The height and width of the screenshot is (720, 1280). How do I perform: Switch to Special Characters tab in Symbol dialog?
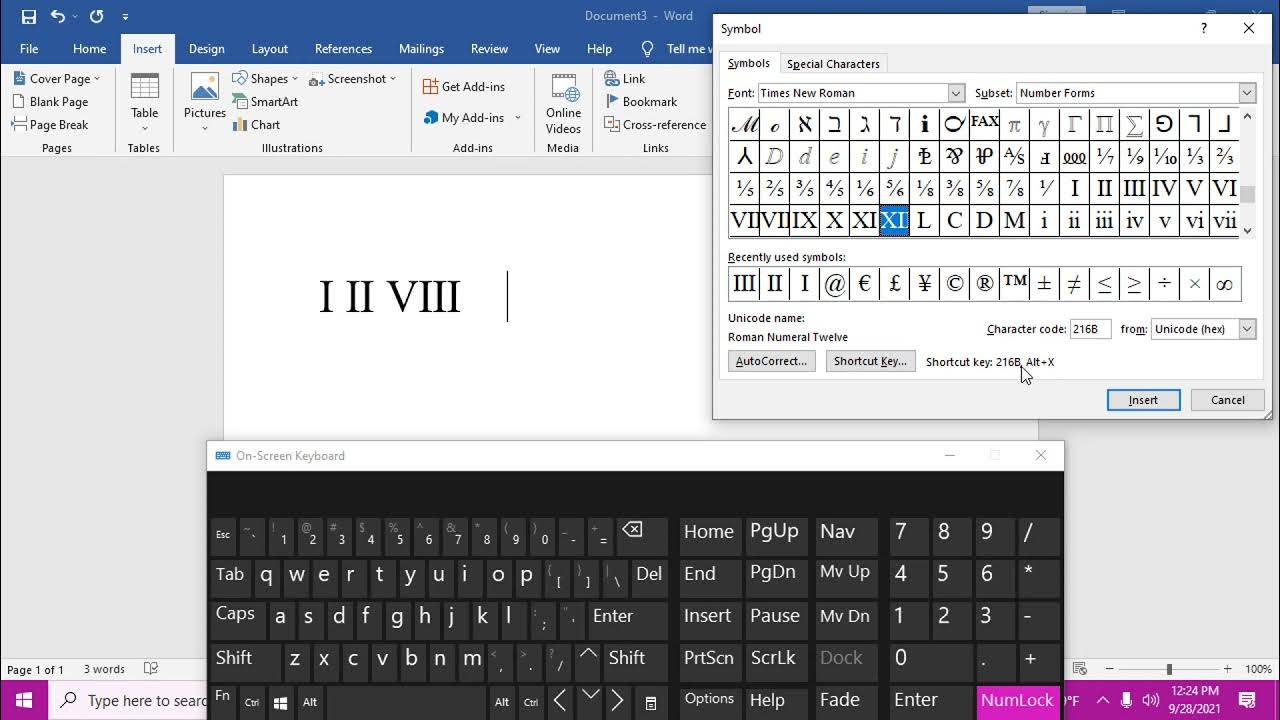[x=833, y=64]
